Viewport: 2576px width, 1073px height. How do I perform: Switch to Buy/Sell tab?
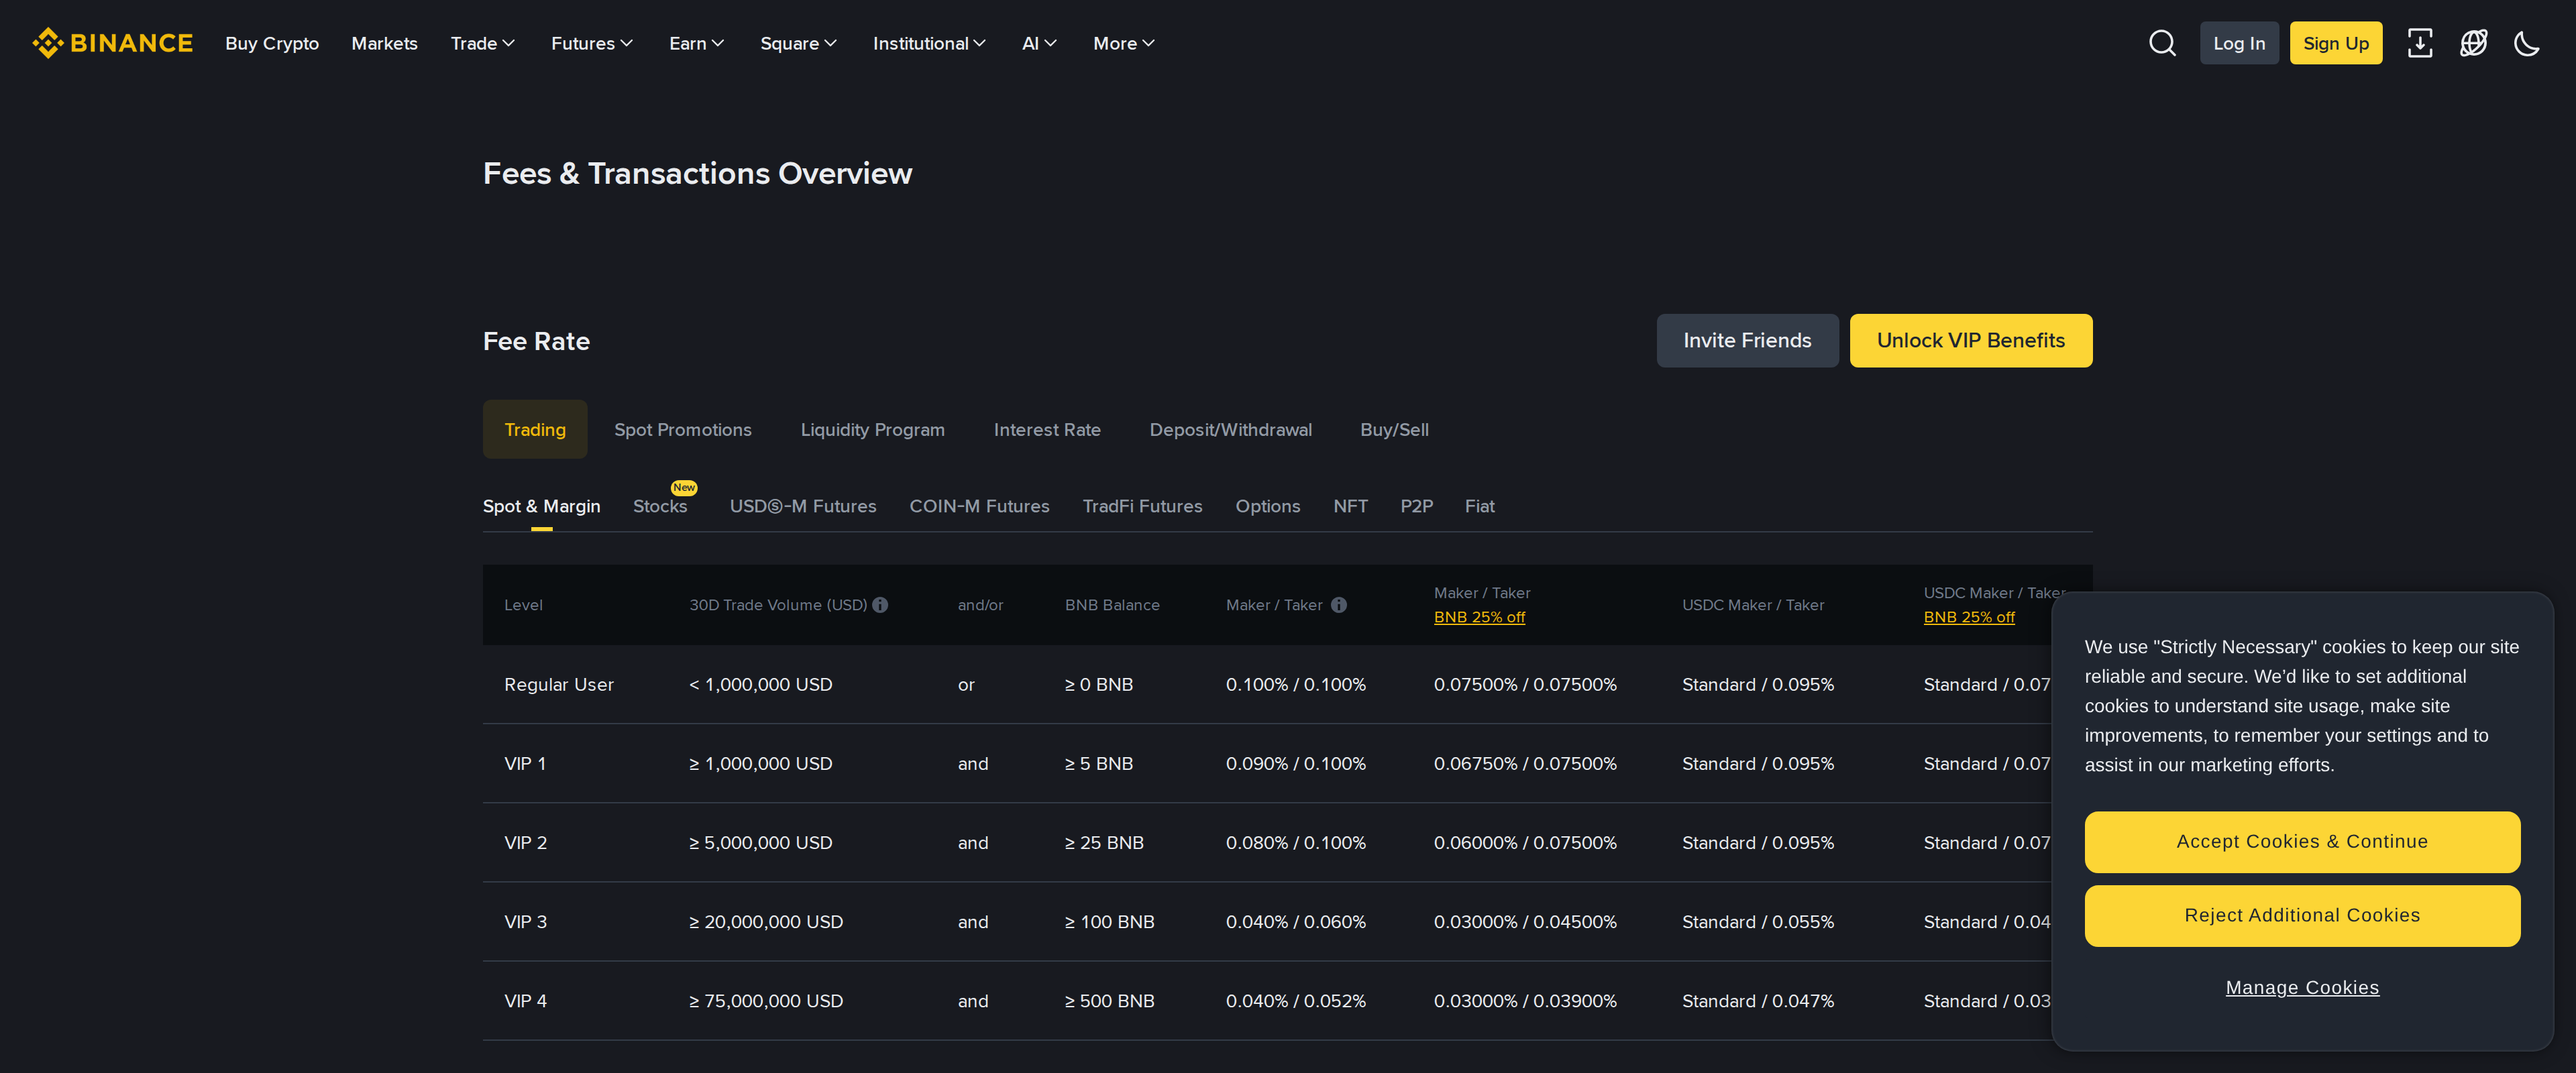[x=1394, y=429]
